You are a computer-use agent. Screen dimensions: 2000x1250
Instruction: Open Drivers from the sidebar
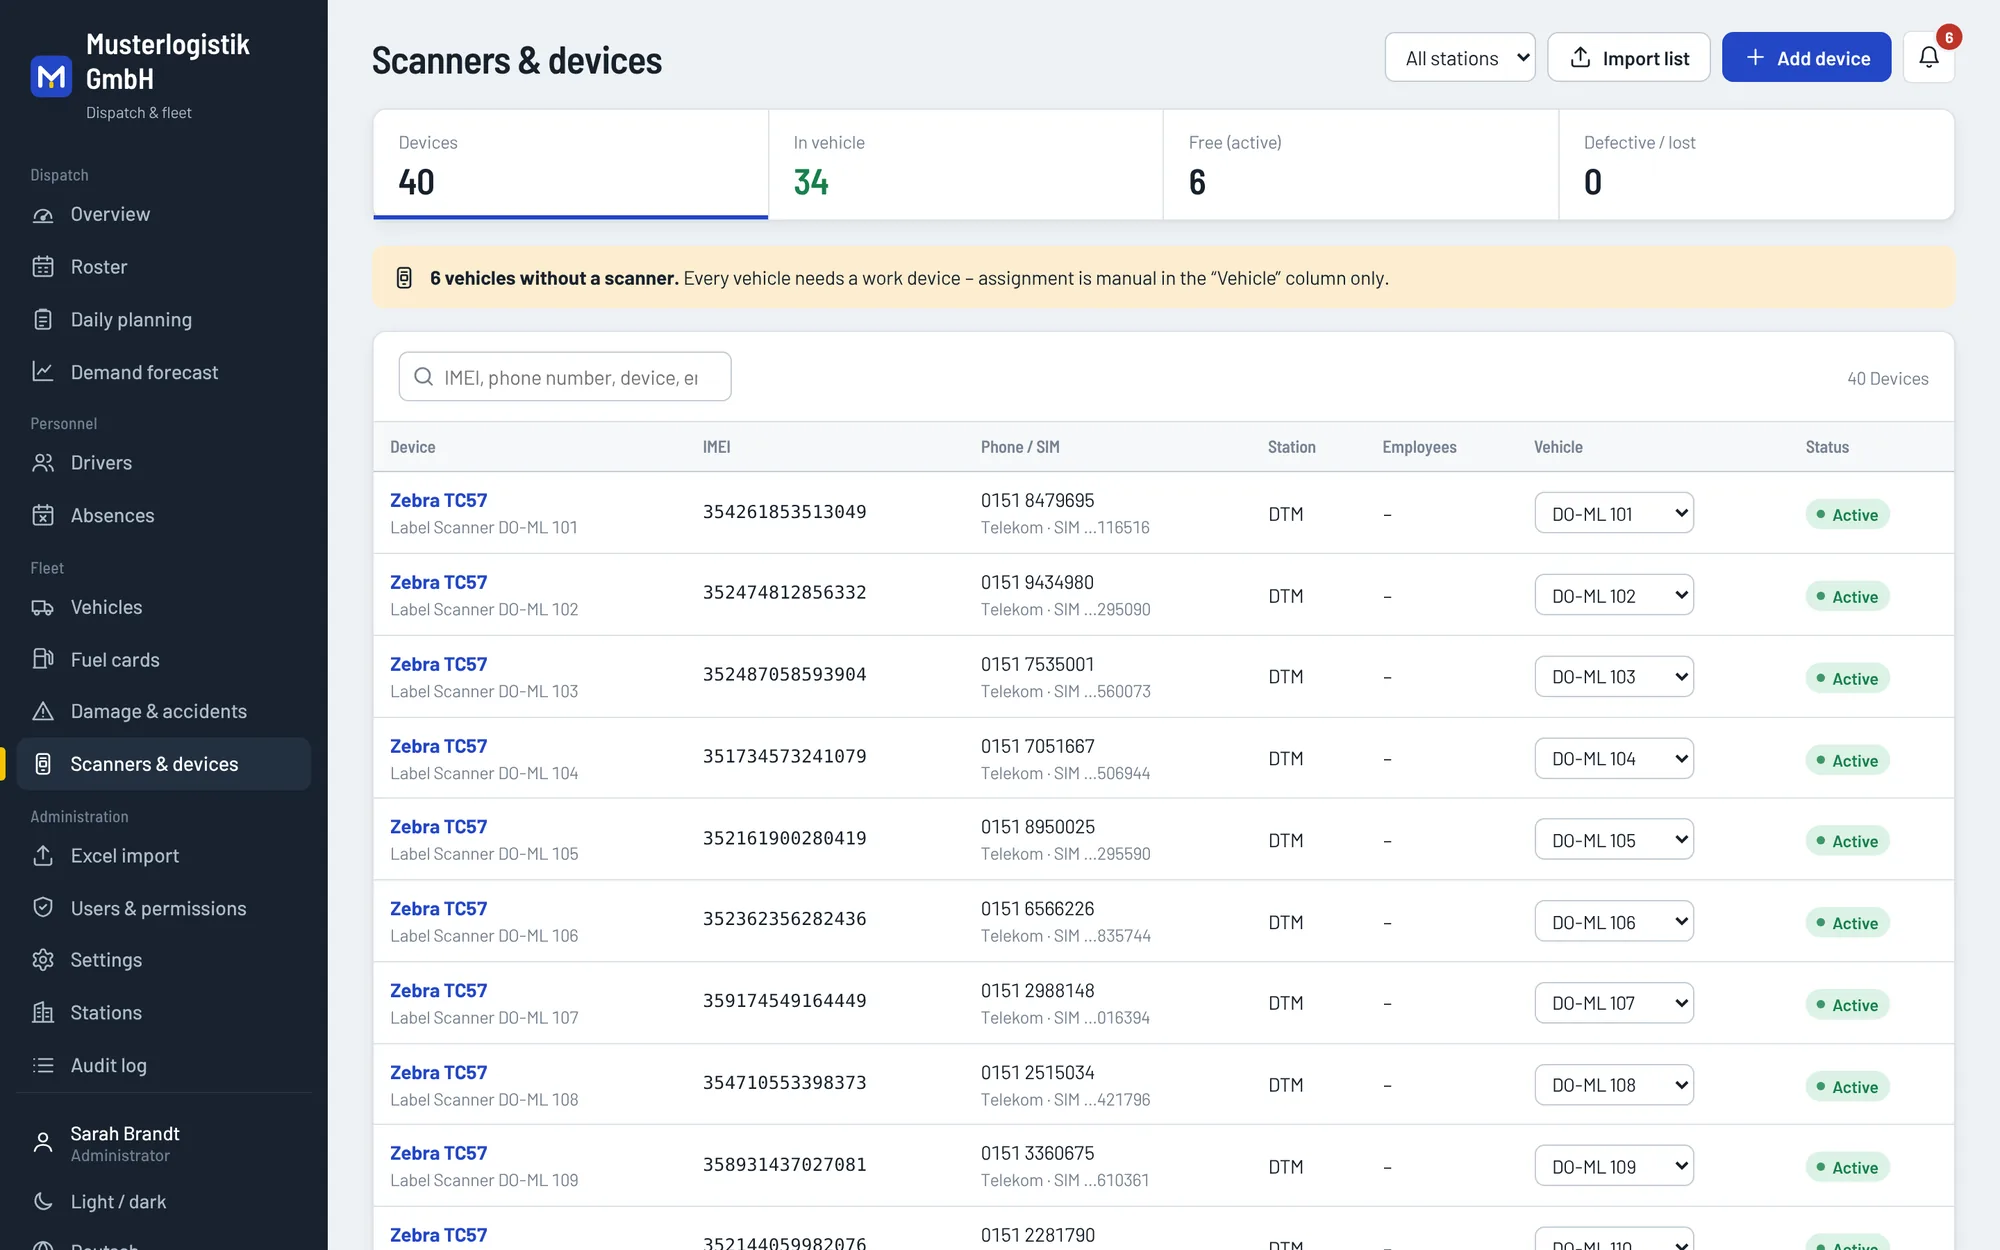(x=164, y=463)
